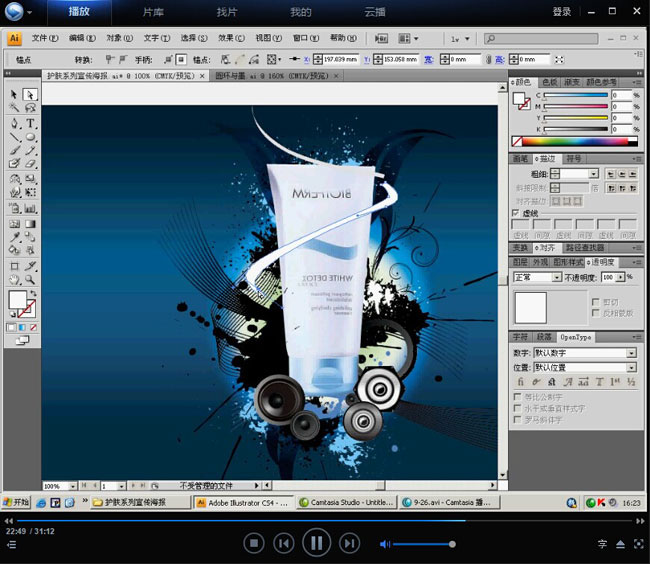The height and width of the screenshot is (564, 650).
Task: Activate the Hand tool
Action: (15, 280)
